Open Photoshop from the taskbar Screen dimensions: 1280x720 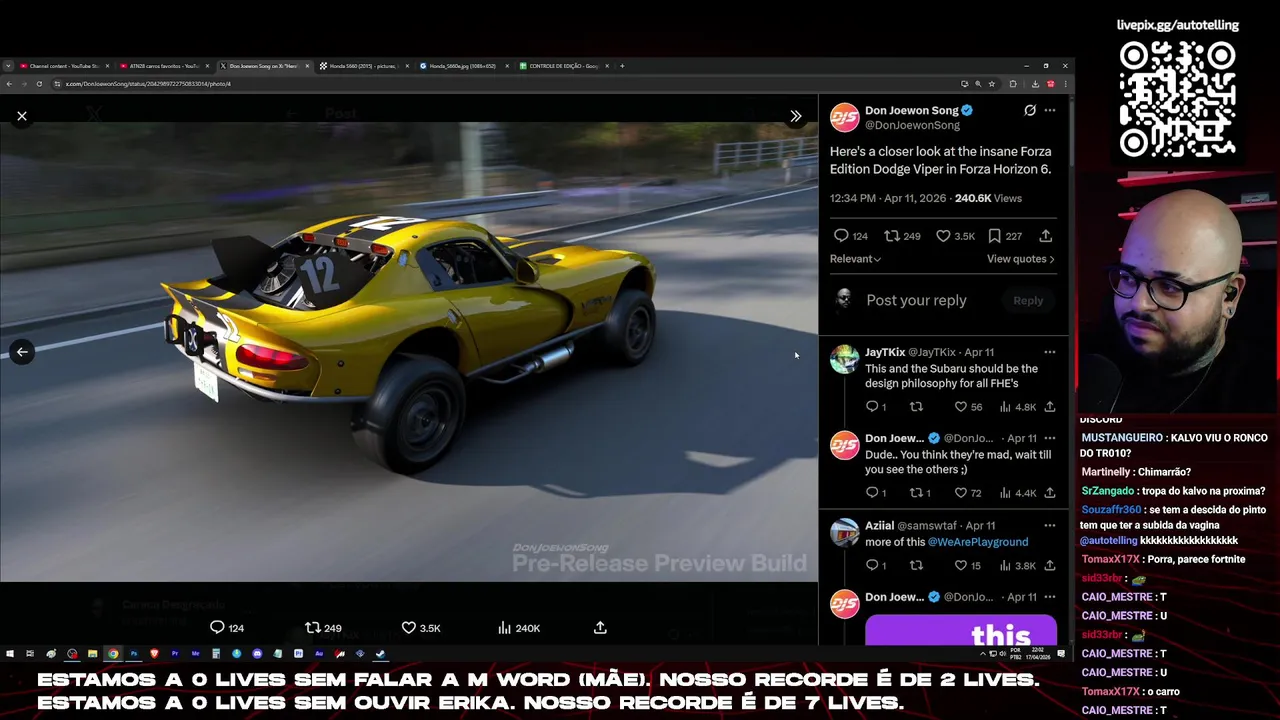tap(133, 654)
